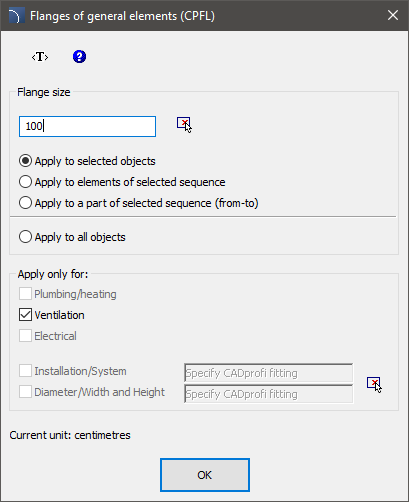Close the Flanges of general elements dialog
The height and width of the screenshot is (502, 409).
[393, 15]
